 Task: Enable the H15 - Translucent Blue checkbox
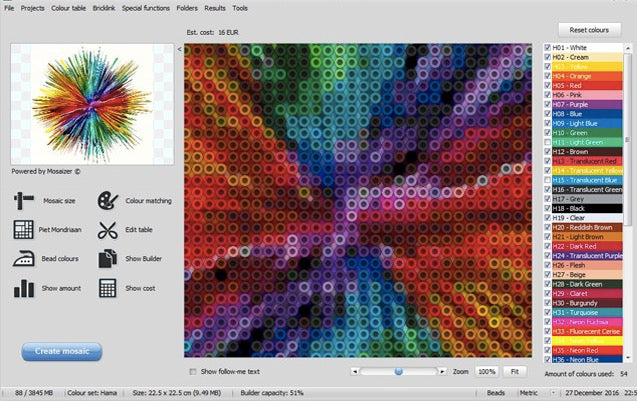[548, 180]
